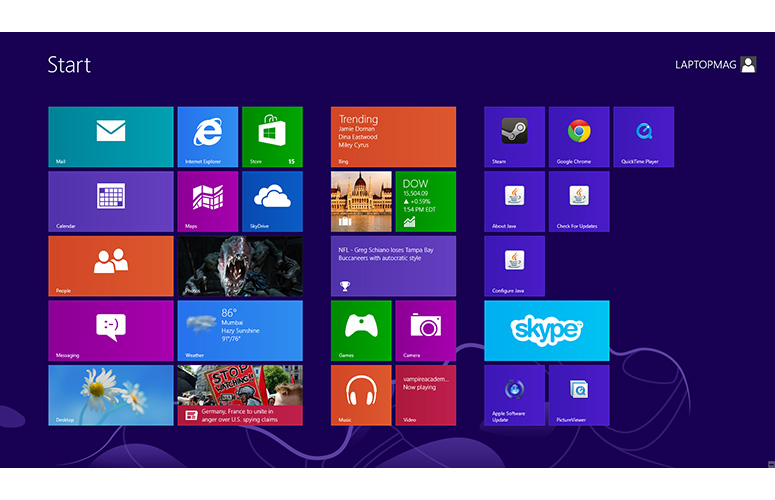Open the news tile about Germany, France

click(x=240, y=395)
